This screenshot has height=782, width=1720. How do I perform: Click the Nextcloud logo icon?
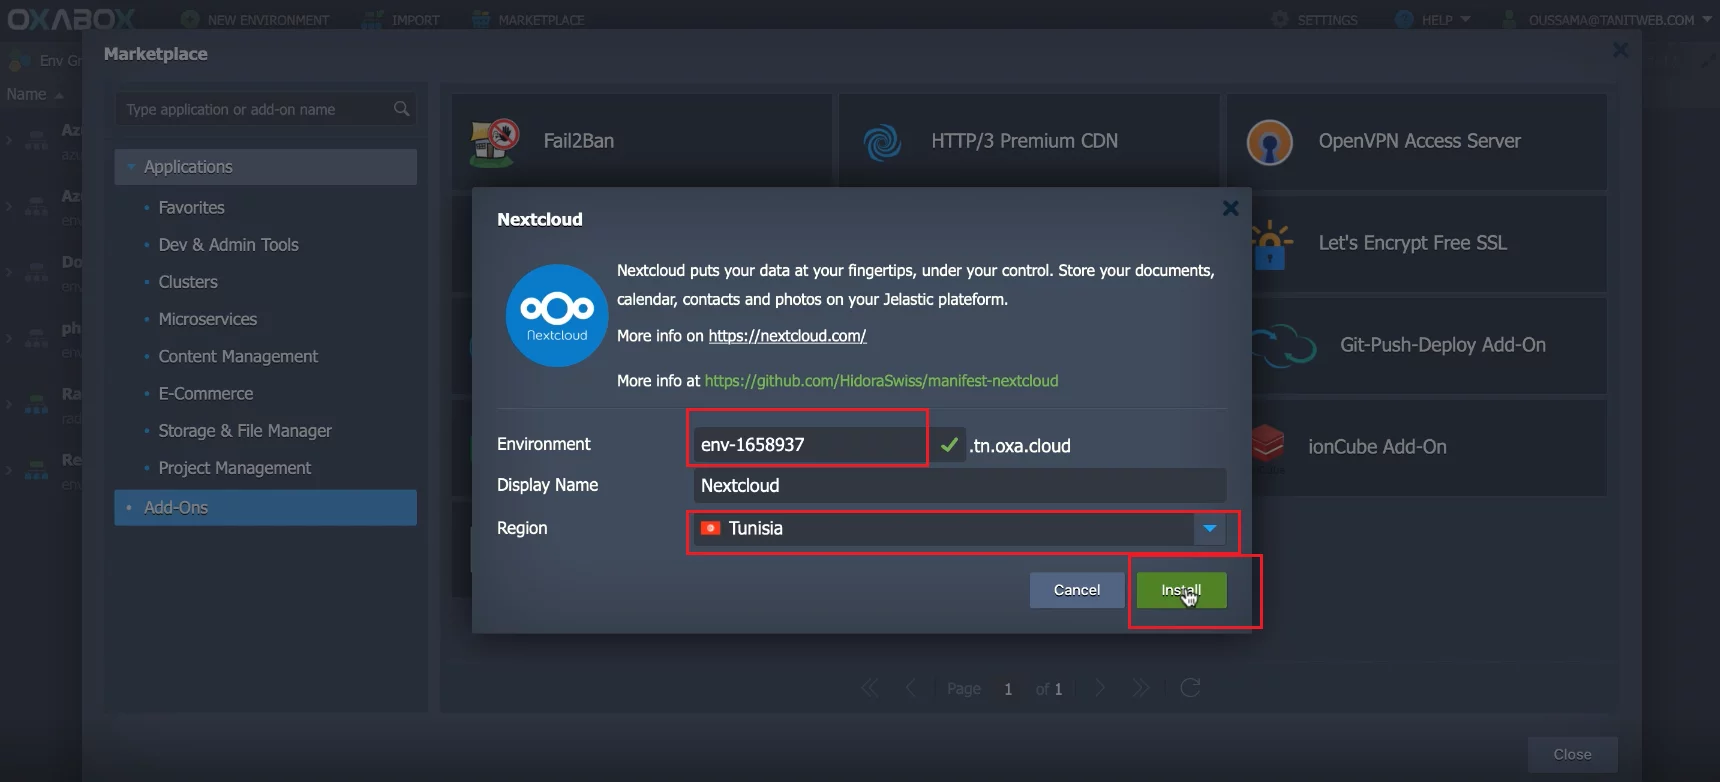[557, 315]
